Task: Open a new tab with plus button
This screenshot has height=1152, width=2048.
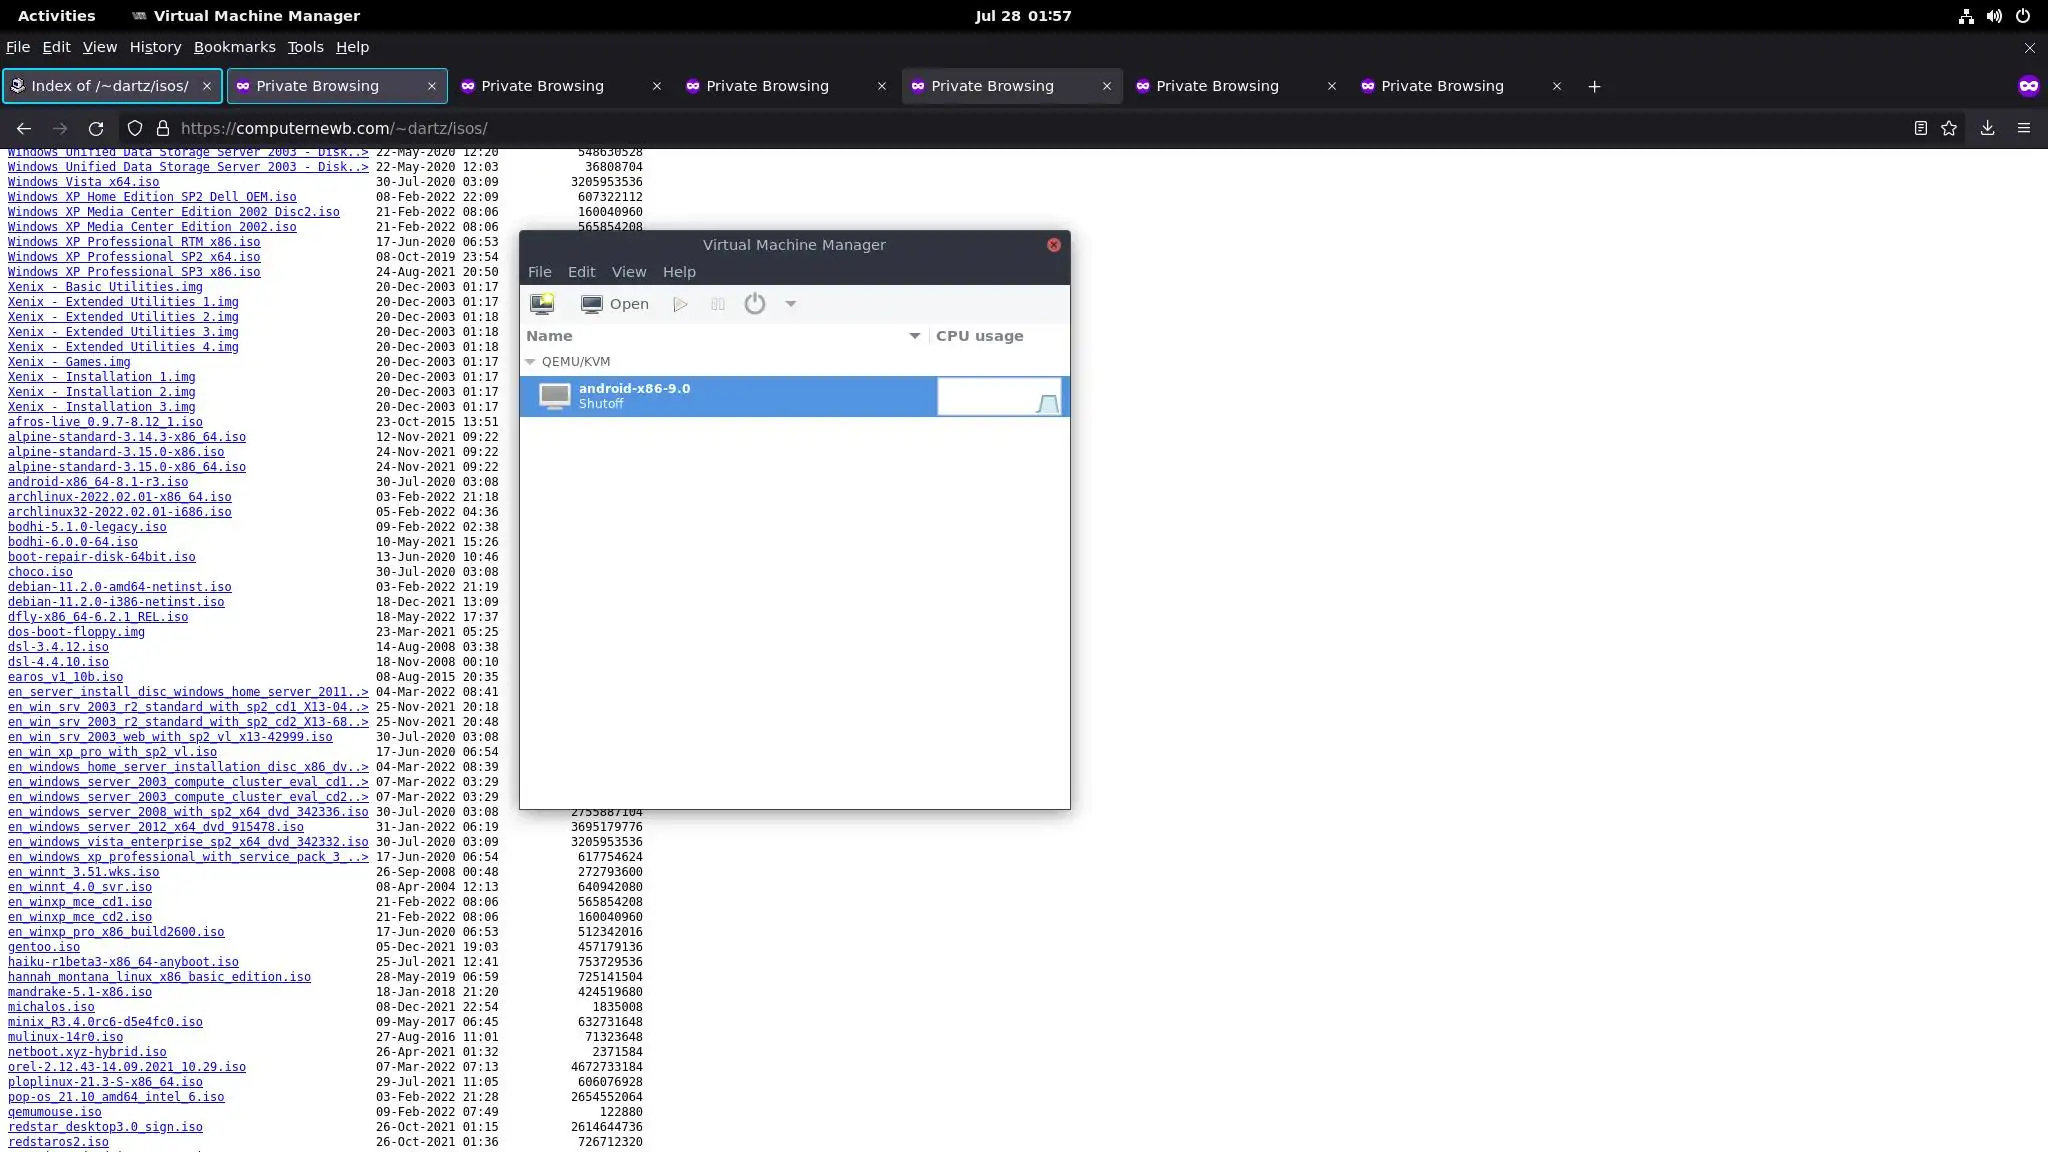Action: coord(1594,86)
